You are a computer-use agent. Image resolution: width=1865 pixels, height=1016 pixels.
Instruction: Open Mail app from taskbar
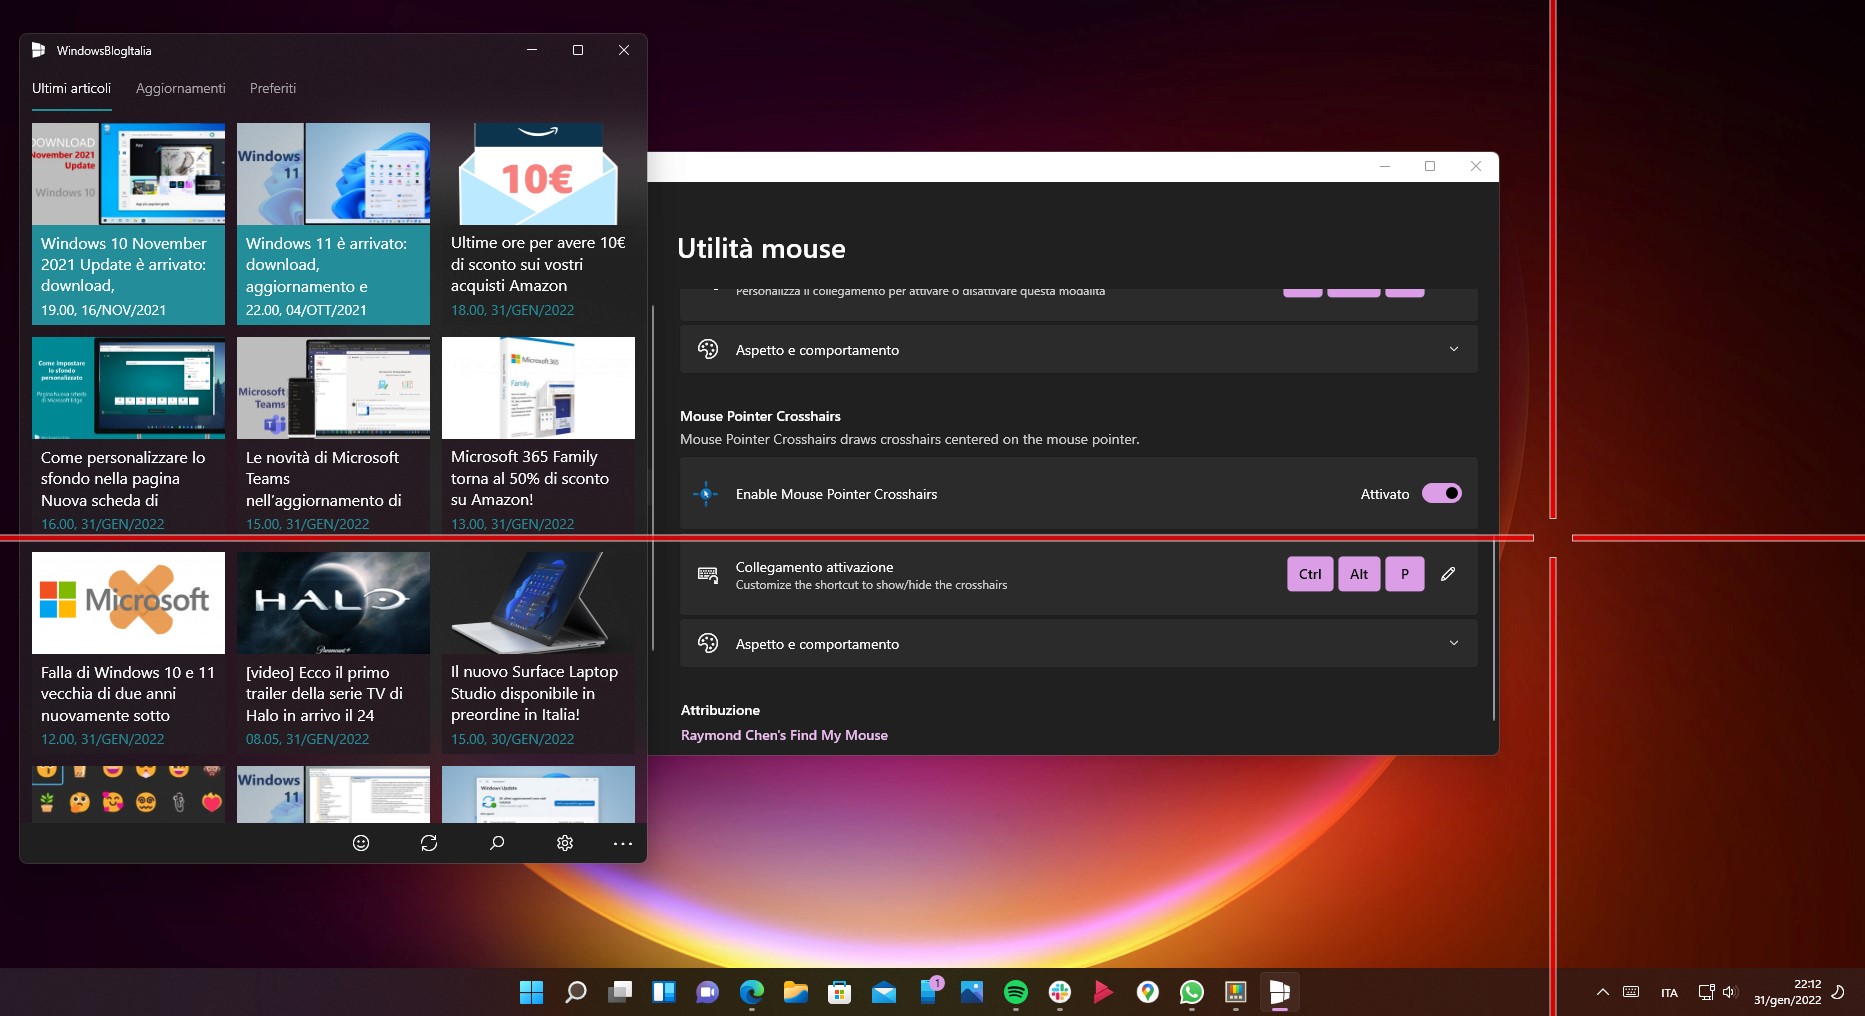[x=884, y=992]
